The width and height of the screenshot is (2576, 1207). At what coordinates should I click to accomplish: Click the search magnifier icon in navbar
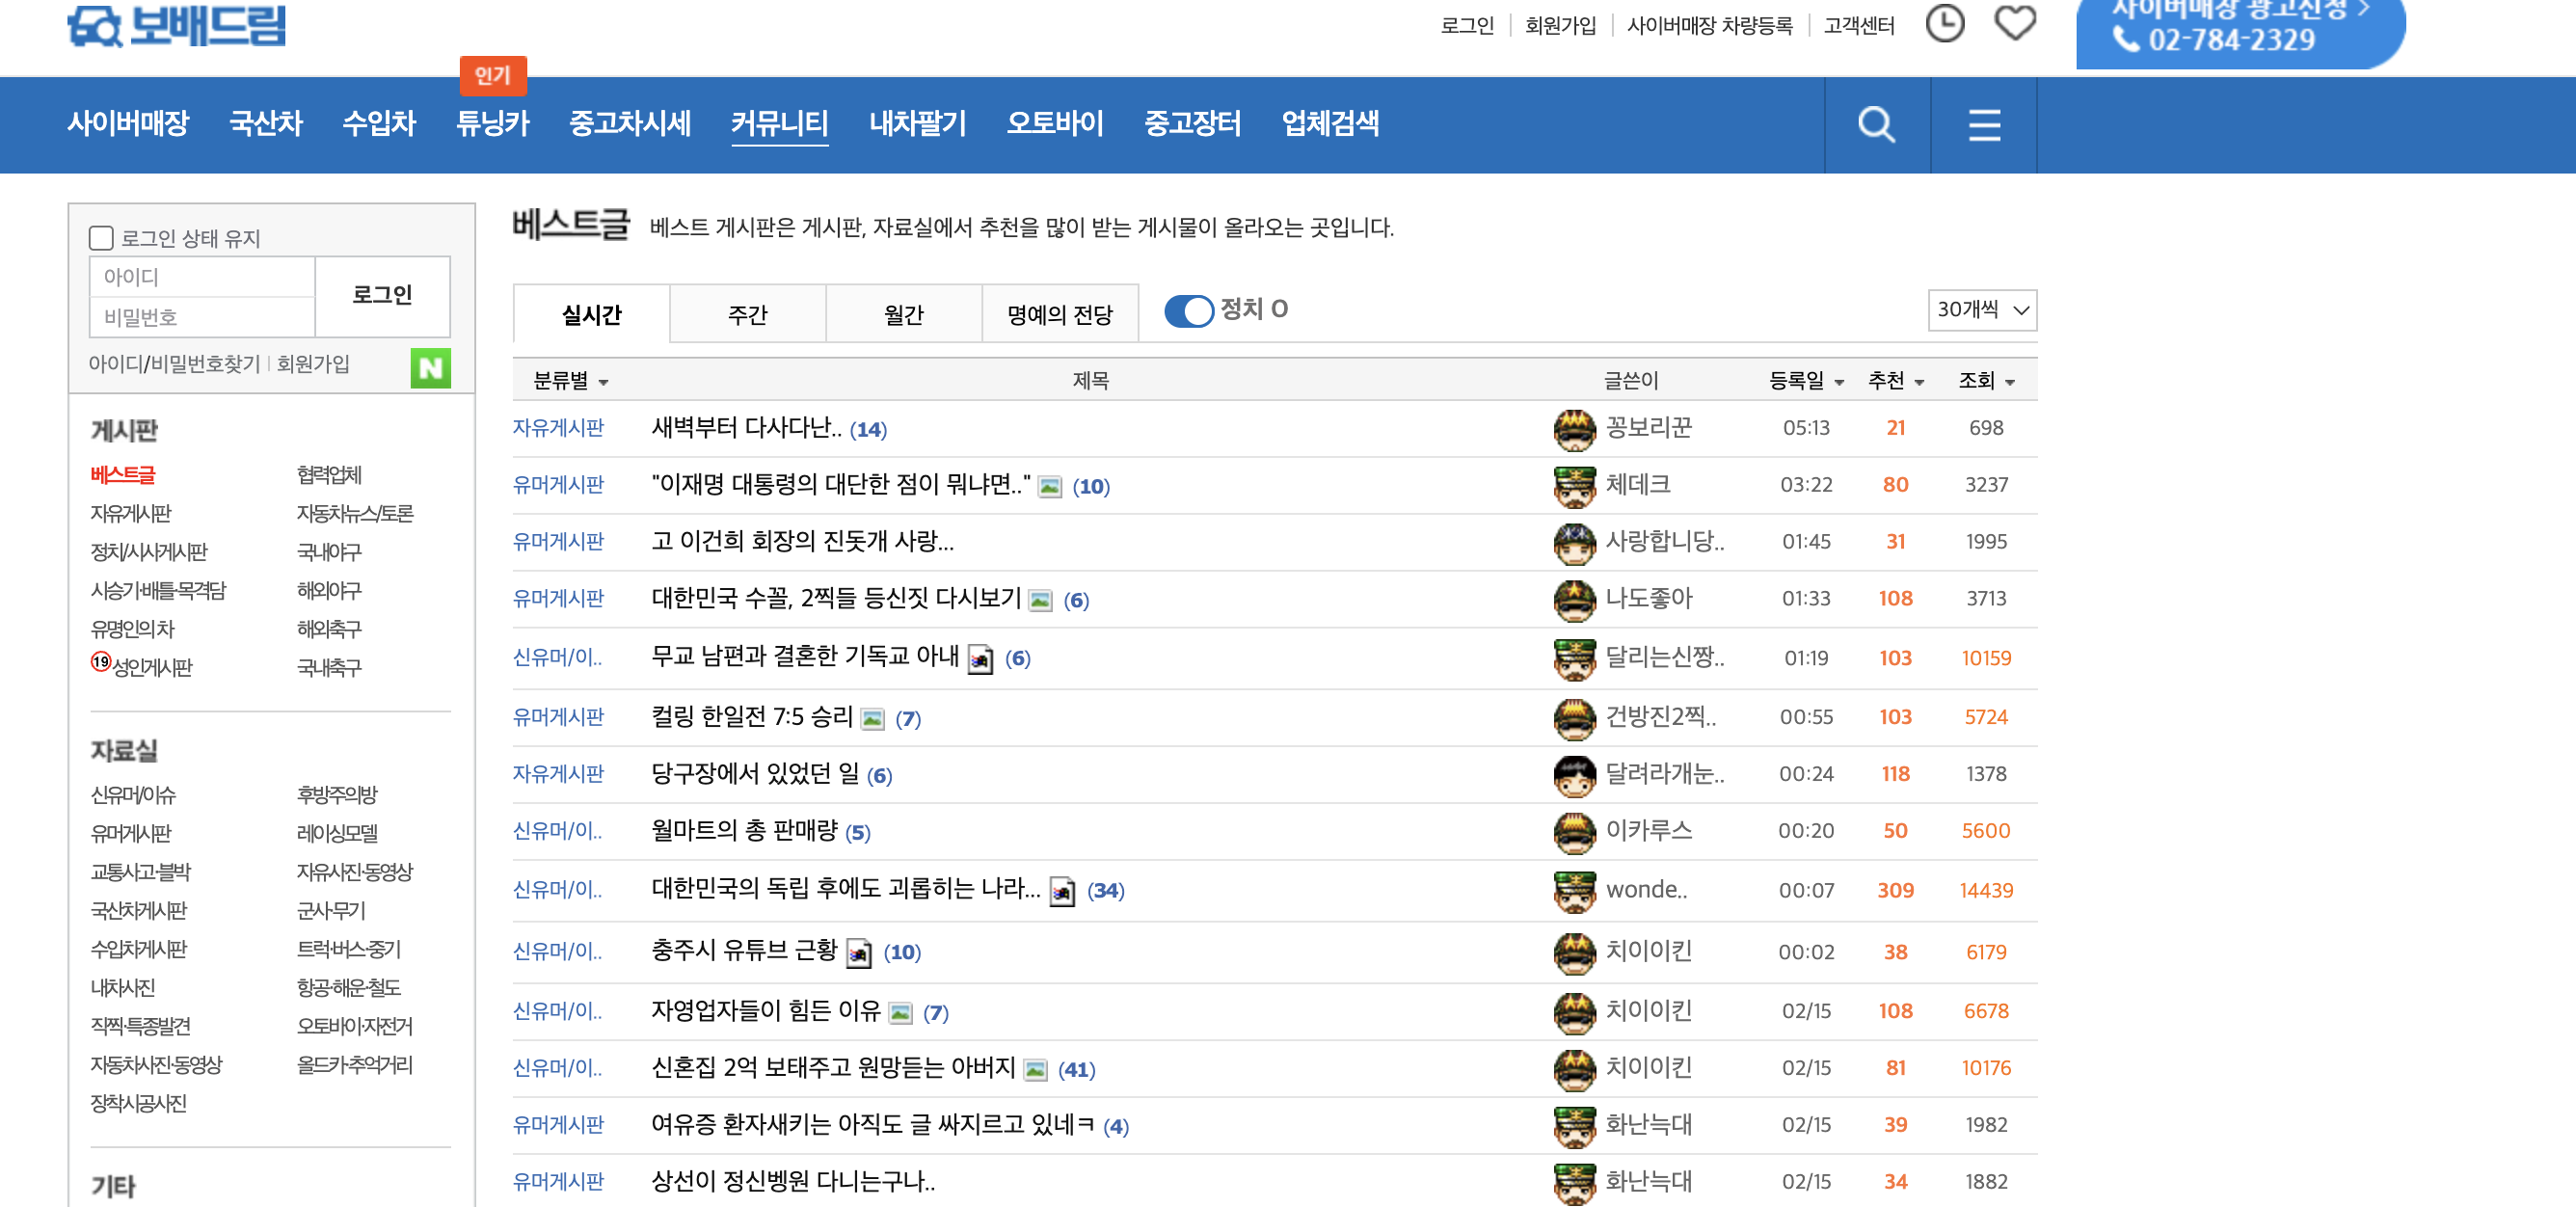click(1876, 125)
